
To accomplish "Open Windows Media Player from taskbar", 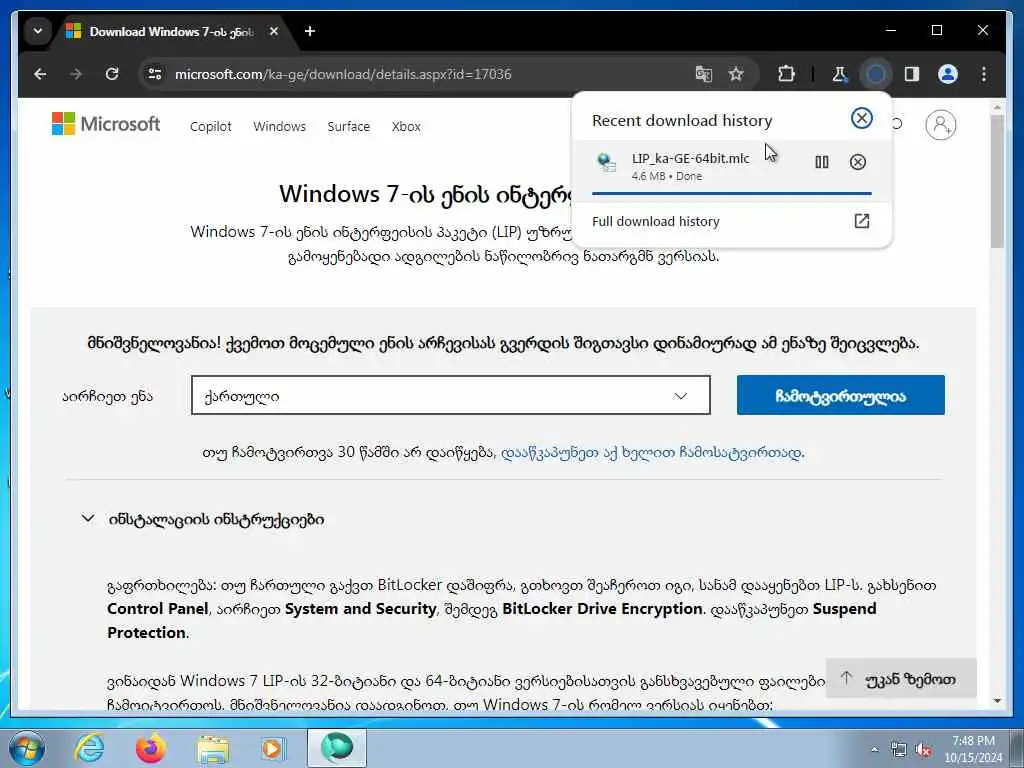I will (273, 748).
